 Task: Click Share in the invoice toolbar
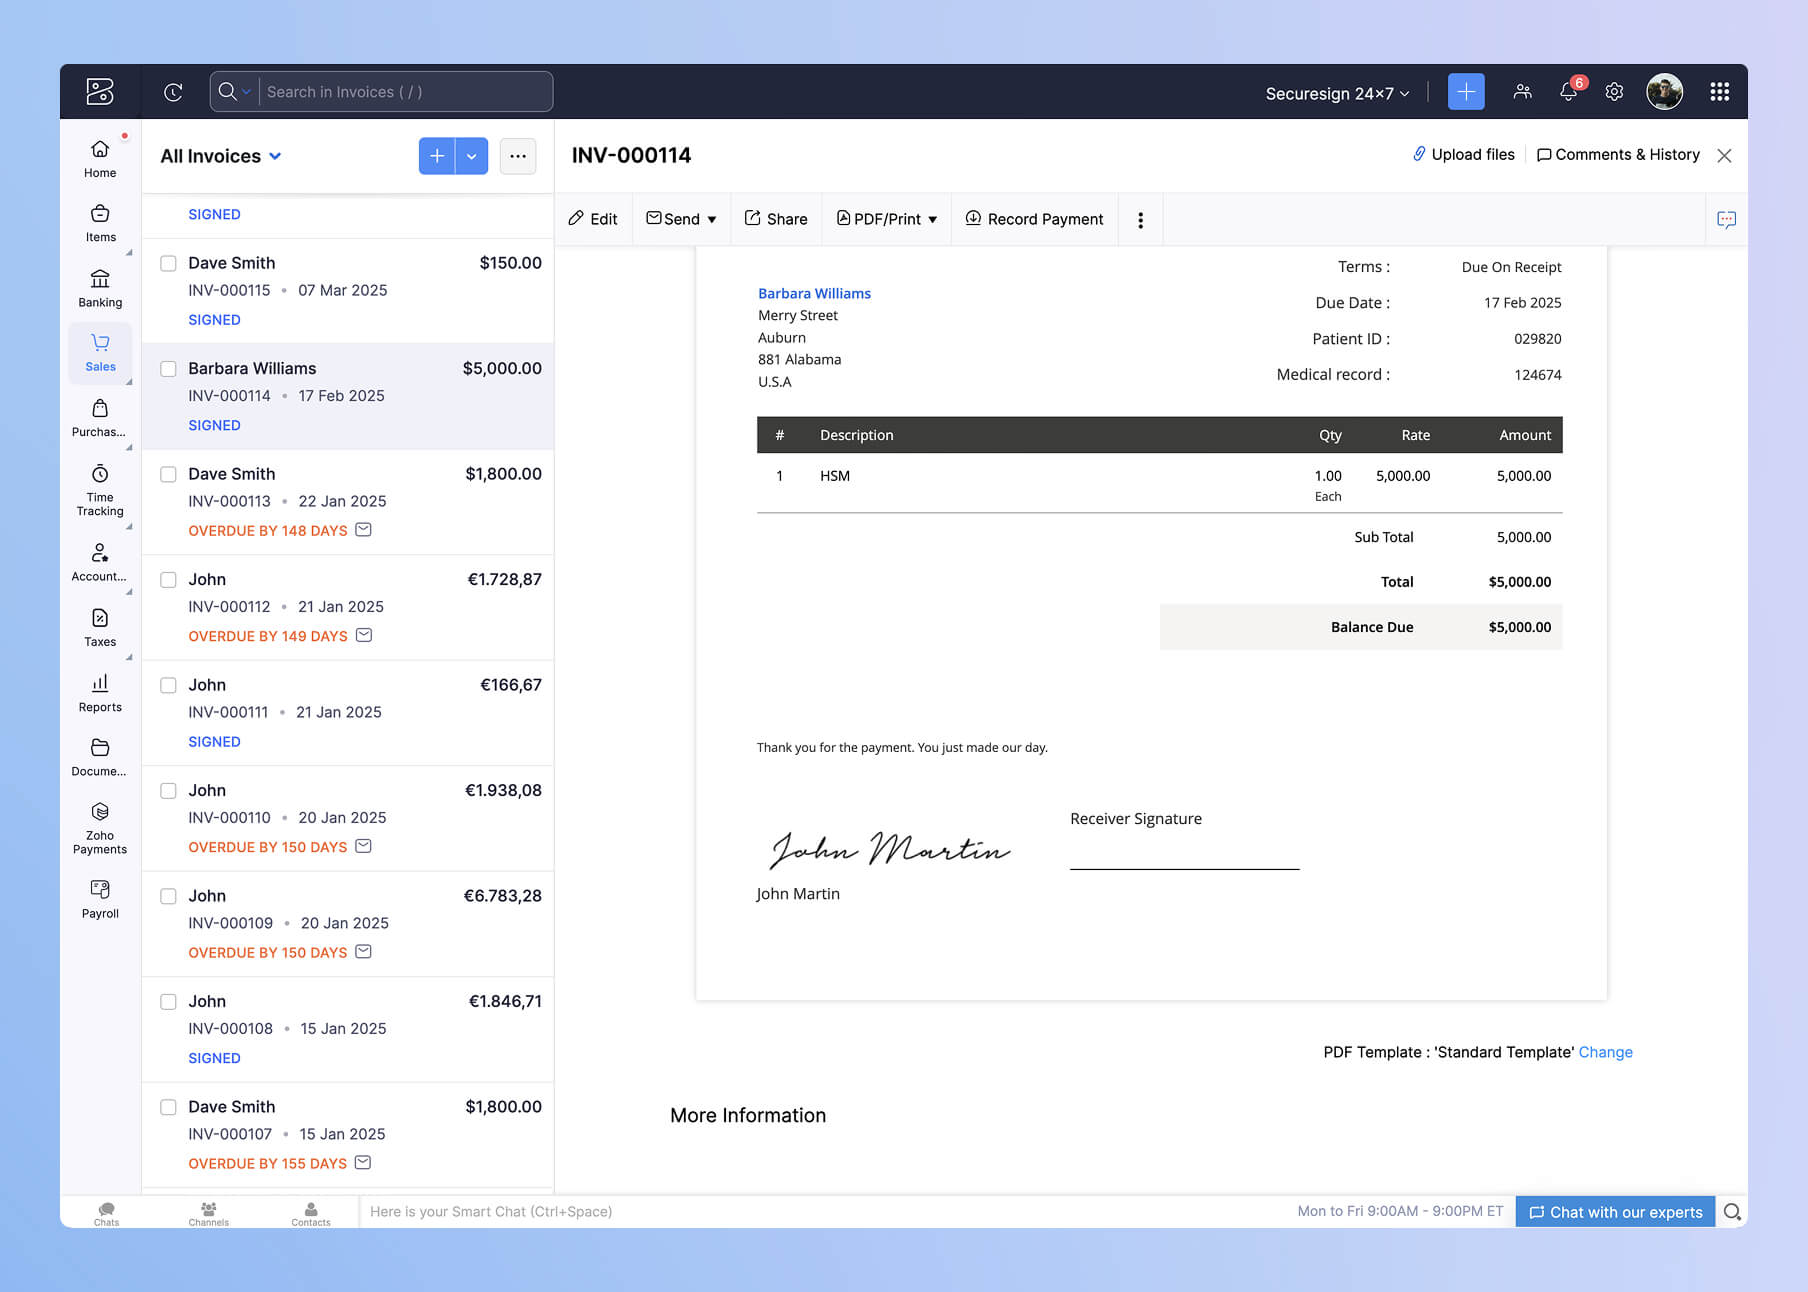click(776, 219)
